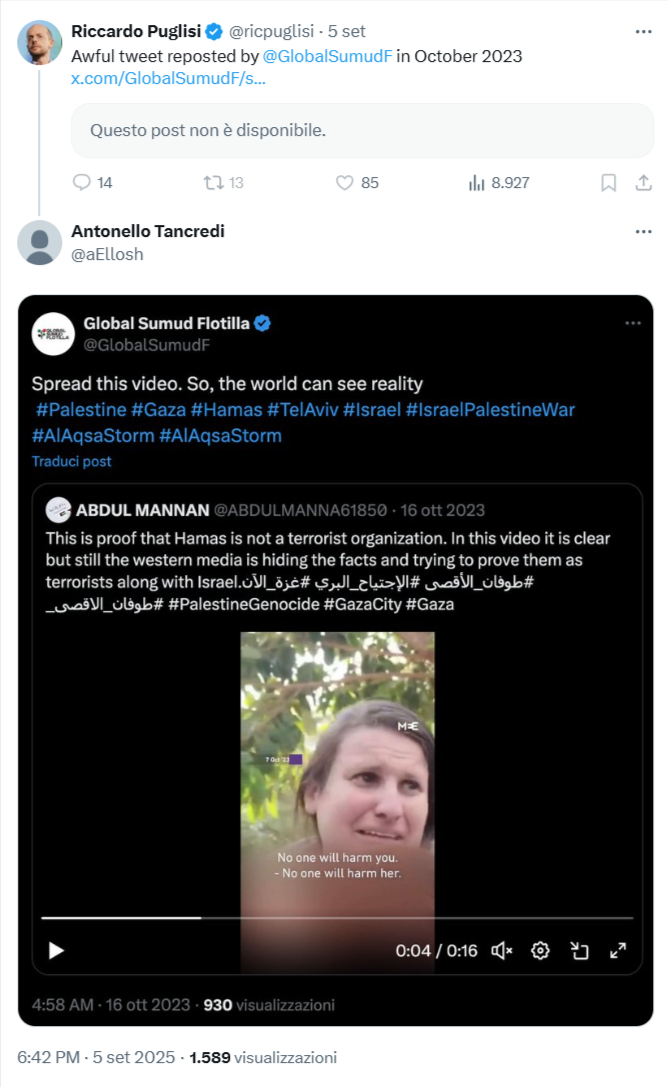This screenshot has width=668, height=1087.
Task: Repost Riccardo Puglisi's tweet
Action: coord(213,182)
